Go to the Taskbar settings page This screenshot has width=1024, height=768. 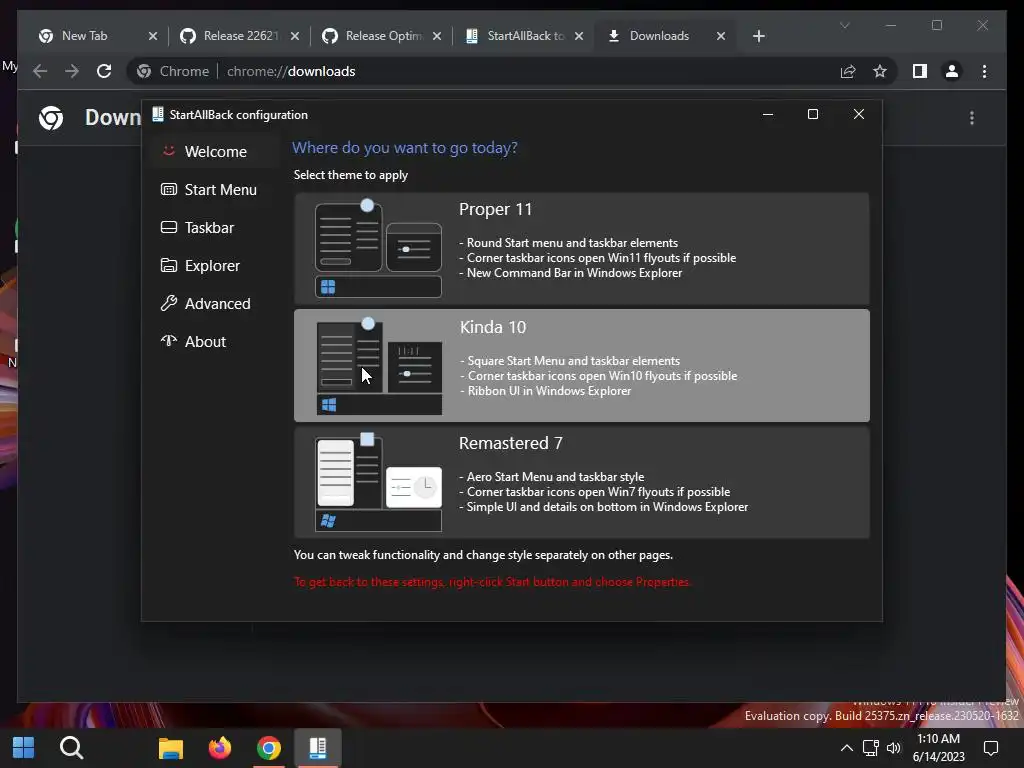click(214, 227)
